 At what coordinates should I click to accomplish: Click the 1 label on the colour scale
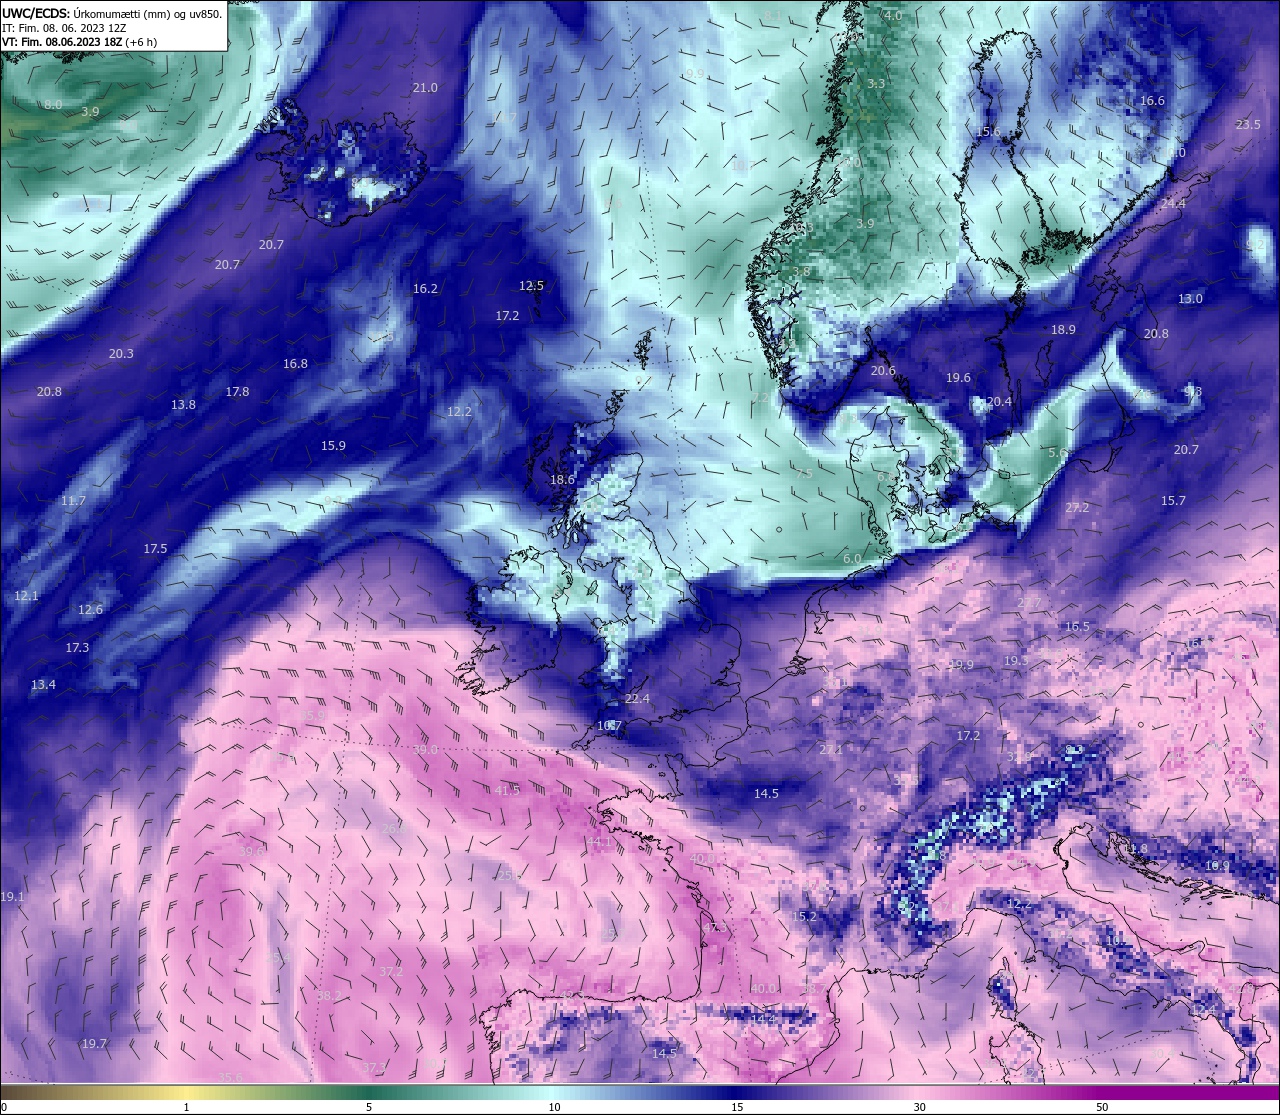coord(187,1107)
